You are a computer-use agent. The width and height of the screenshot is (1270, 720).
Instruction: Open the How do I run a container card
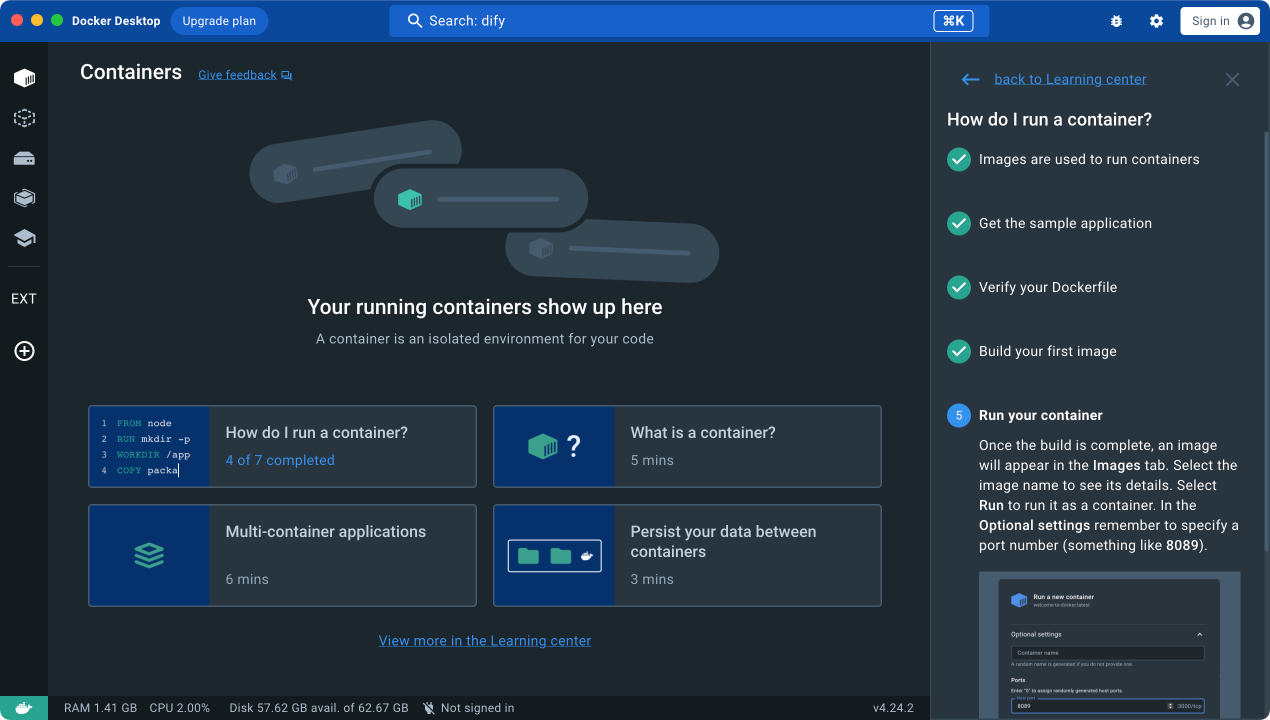(282, 446)
